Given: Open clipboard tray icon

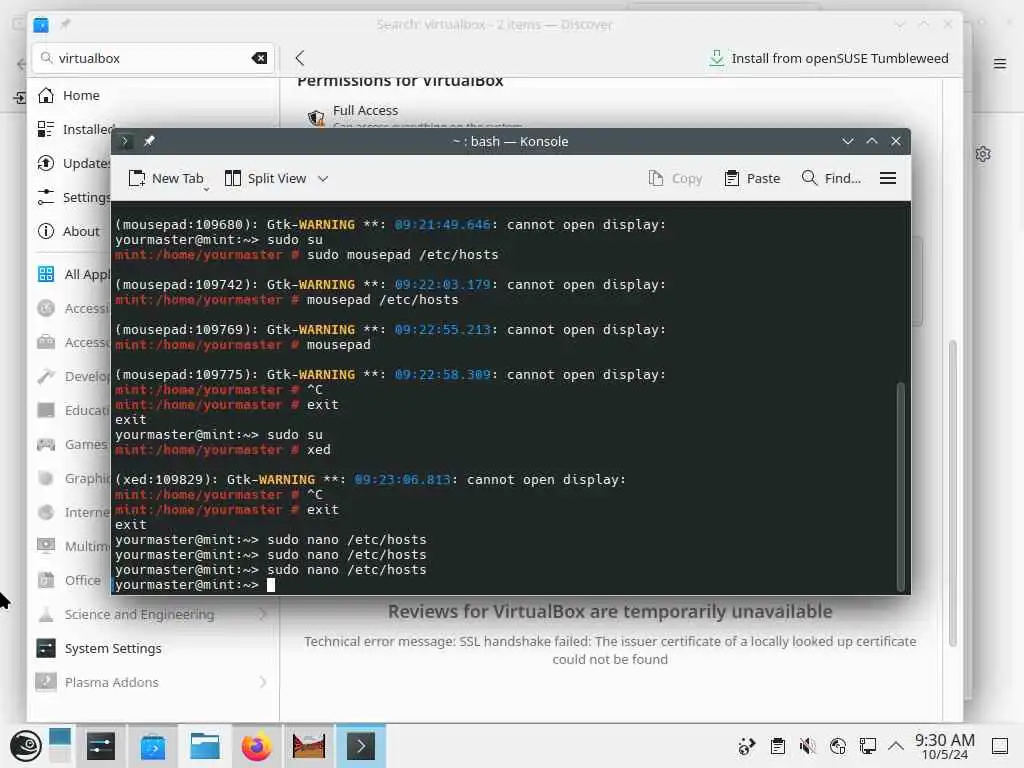Looking at the screenshot, I should pyautogui.click(x=777, y=746).
